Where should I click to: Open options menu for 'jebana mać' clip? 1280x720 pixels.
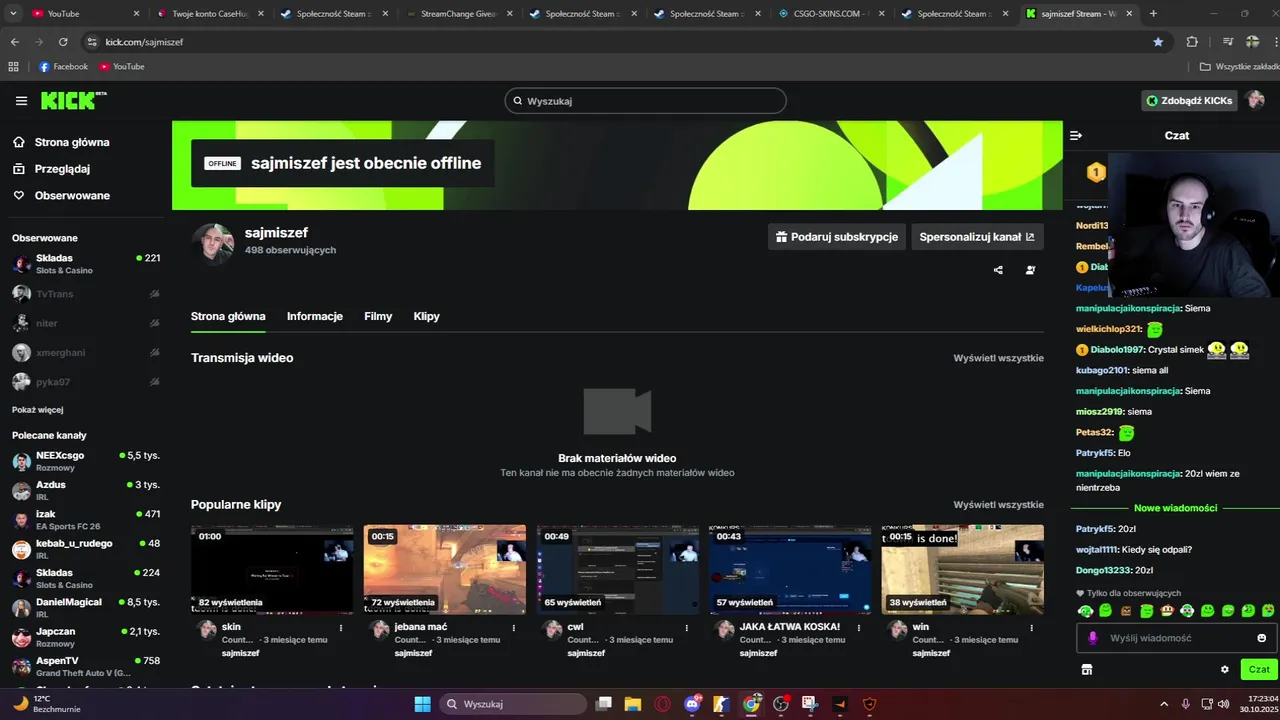(x=514, y=628)
